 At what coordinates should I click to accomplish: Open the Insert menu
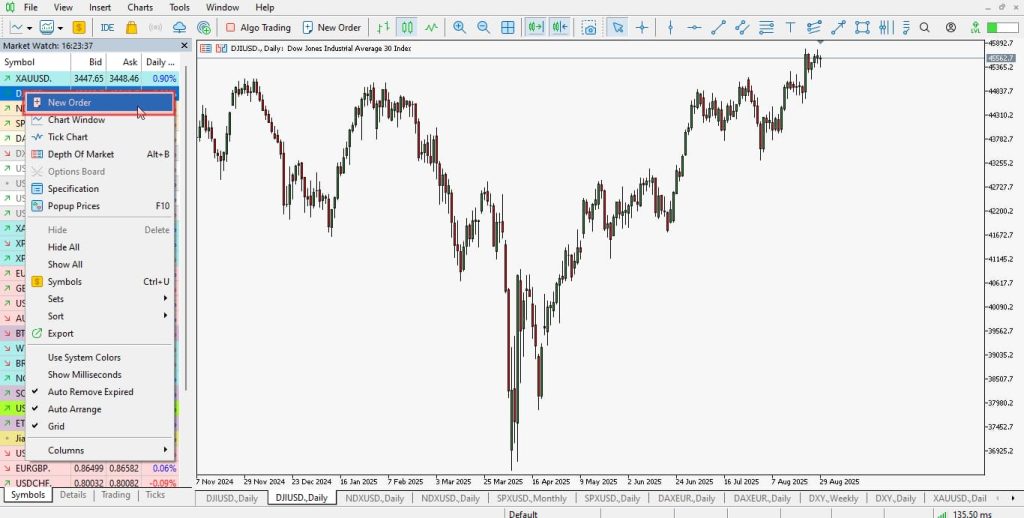point(100,8)
